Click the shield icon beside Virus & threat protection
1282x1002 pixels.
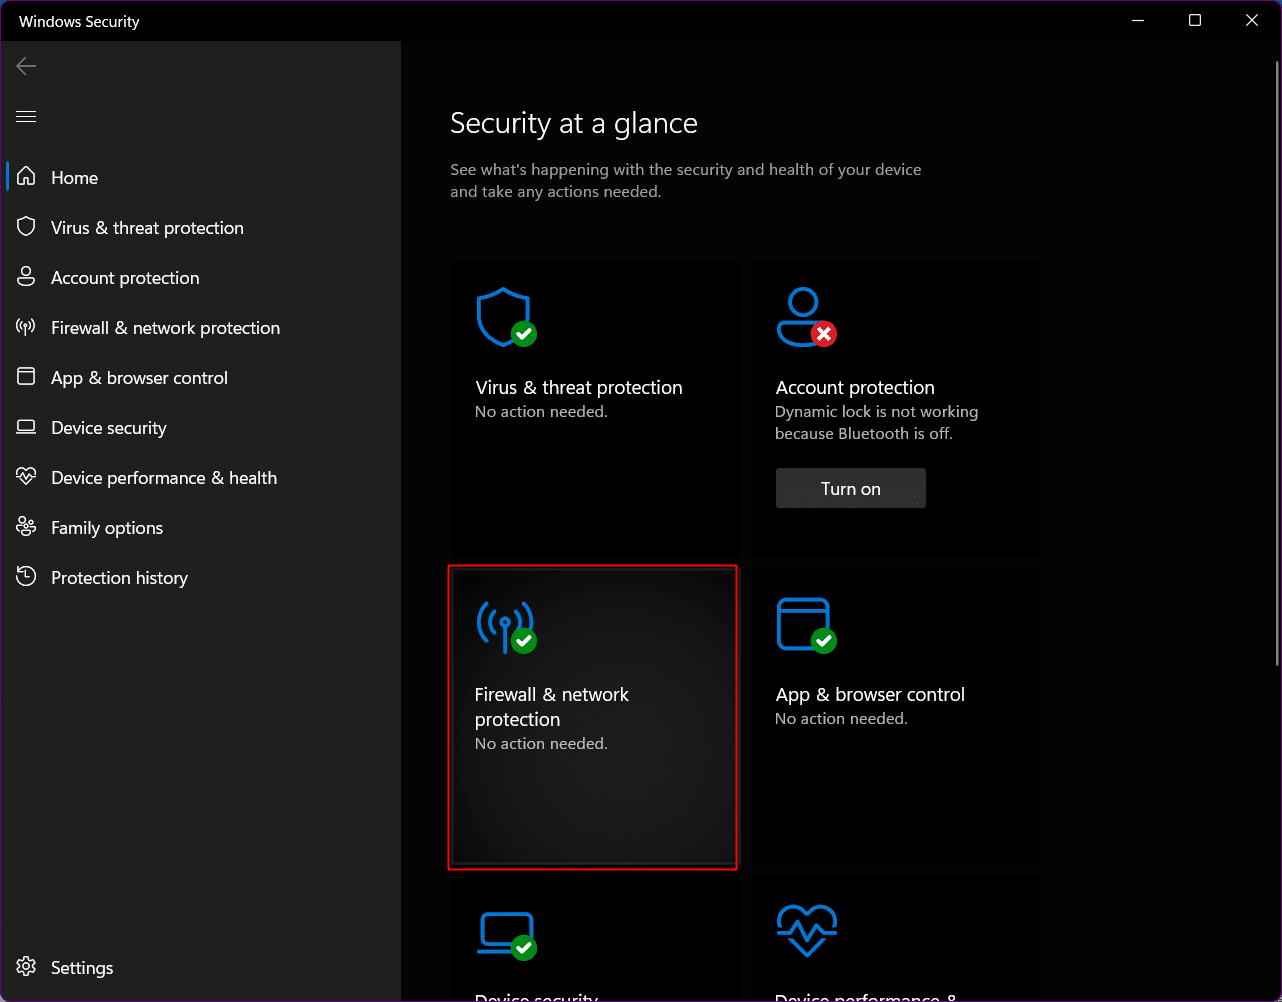27,227
